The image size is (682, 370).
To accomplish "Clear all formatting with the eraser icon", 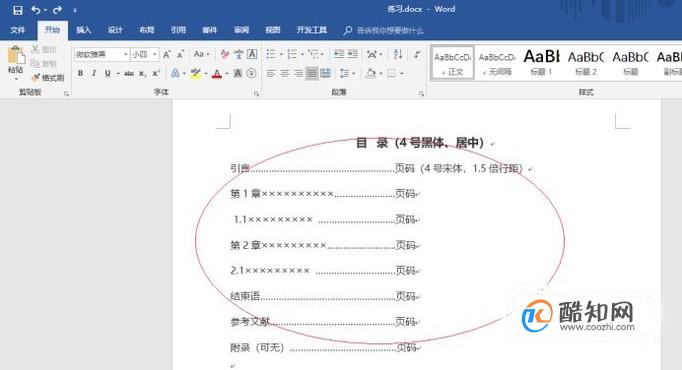I will coord(224,54).
